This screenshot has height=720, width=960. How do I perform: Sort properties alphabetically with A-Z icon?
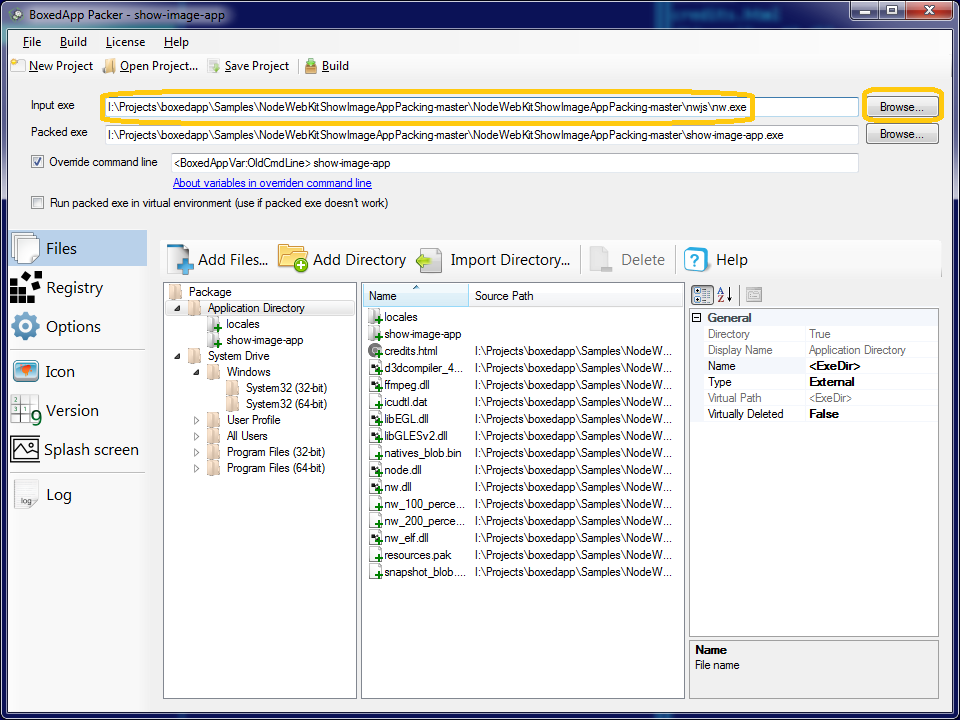pyautogui.click(x=726, y=294)
